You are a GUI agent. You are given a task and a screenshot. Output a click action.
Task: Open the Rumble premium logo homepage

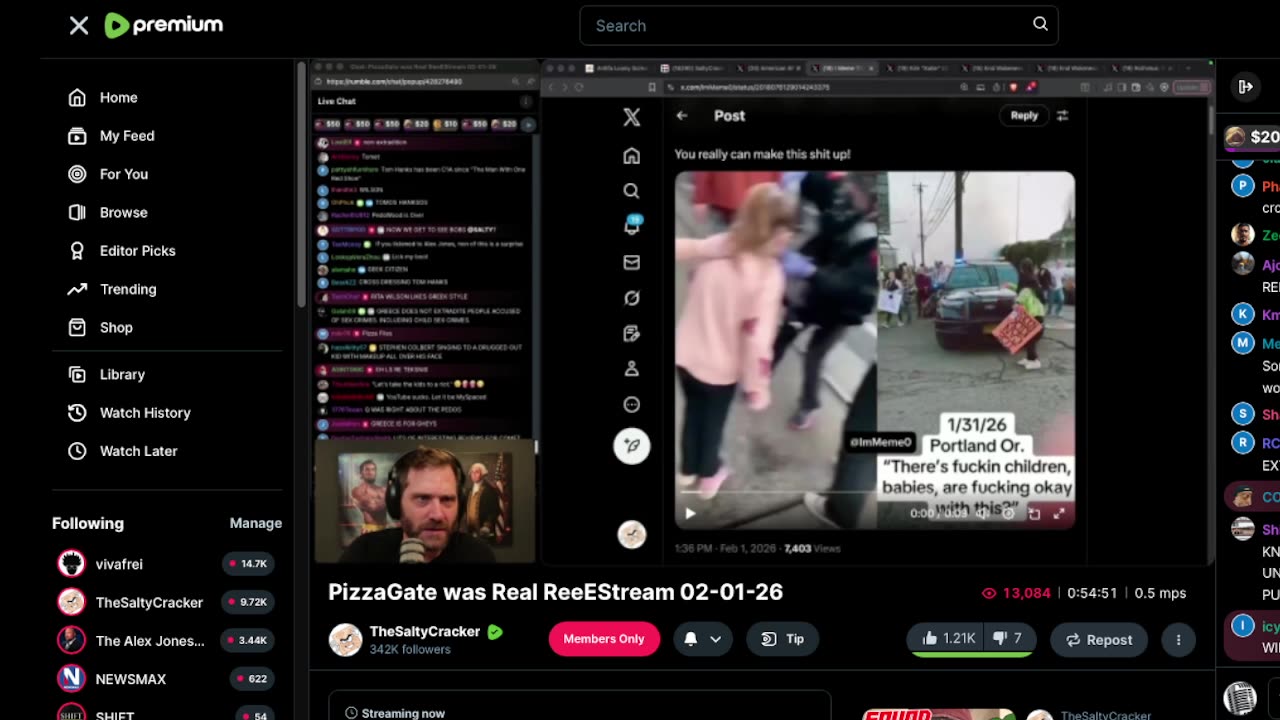coord(164,25)
